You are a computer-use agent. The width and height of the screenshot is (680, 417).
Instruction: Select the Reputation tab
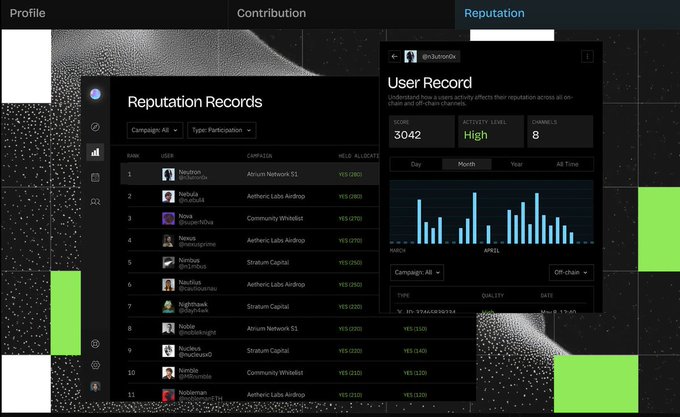[494, 13]
